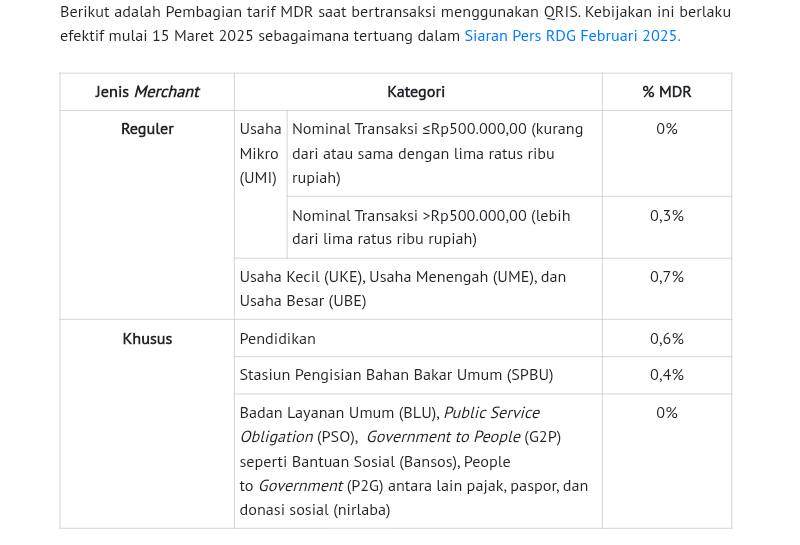This screenshot has height=545, width=800.
Task: Click the 0,7% MDR value
Action: point(666,277)
